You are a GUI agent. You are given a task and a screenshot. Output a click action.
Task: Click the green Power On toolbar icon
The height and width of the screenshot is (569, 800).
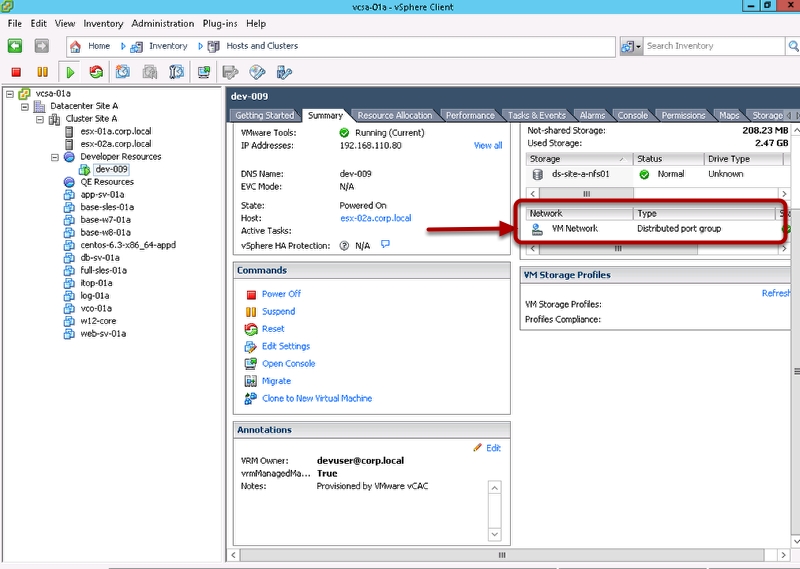tap(70, 72)
